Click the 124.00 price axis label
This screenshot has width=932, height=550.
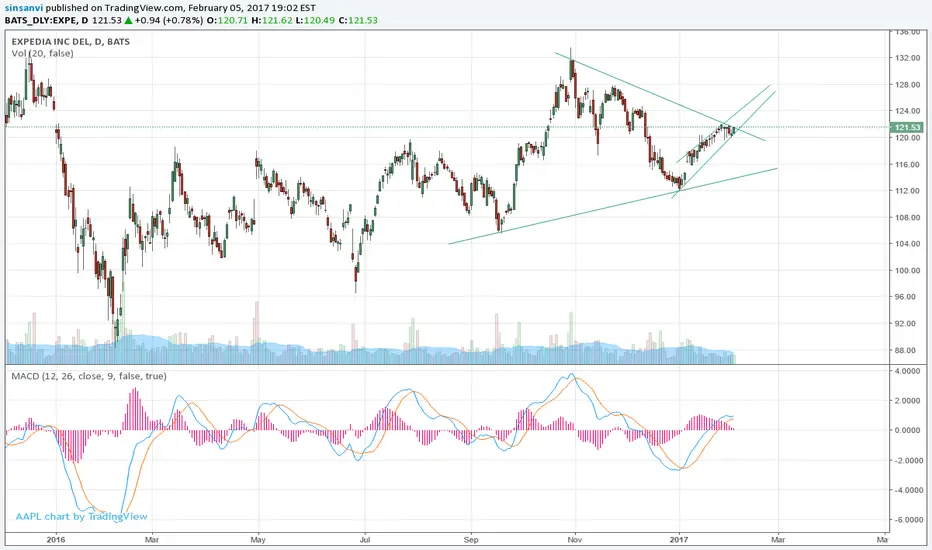(907, 111)
